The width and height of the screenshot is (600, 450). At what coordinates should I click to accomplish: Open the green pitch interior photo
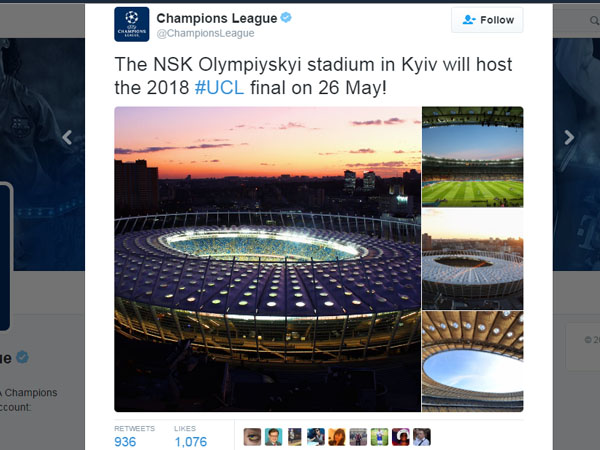[x=473, y=157]
